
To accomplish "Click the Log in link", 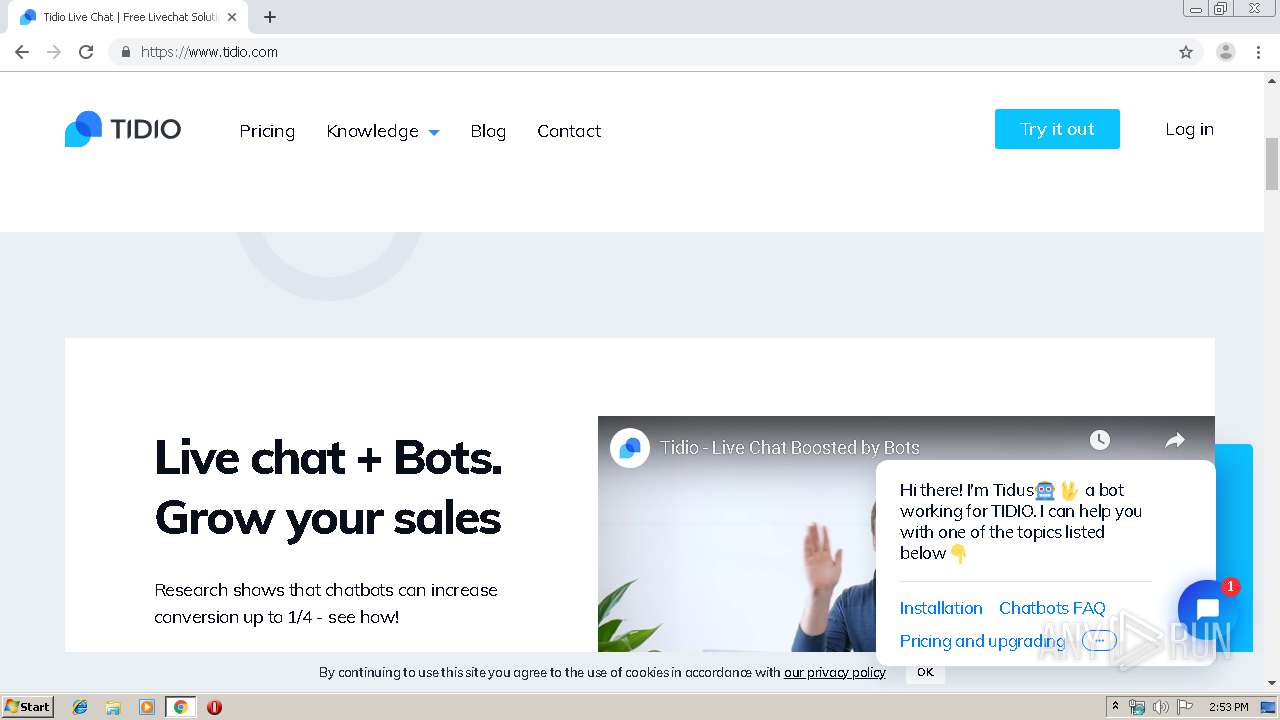I will pos(1189,129).
